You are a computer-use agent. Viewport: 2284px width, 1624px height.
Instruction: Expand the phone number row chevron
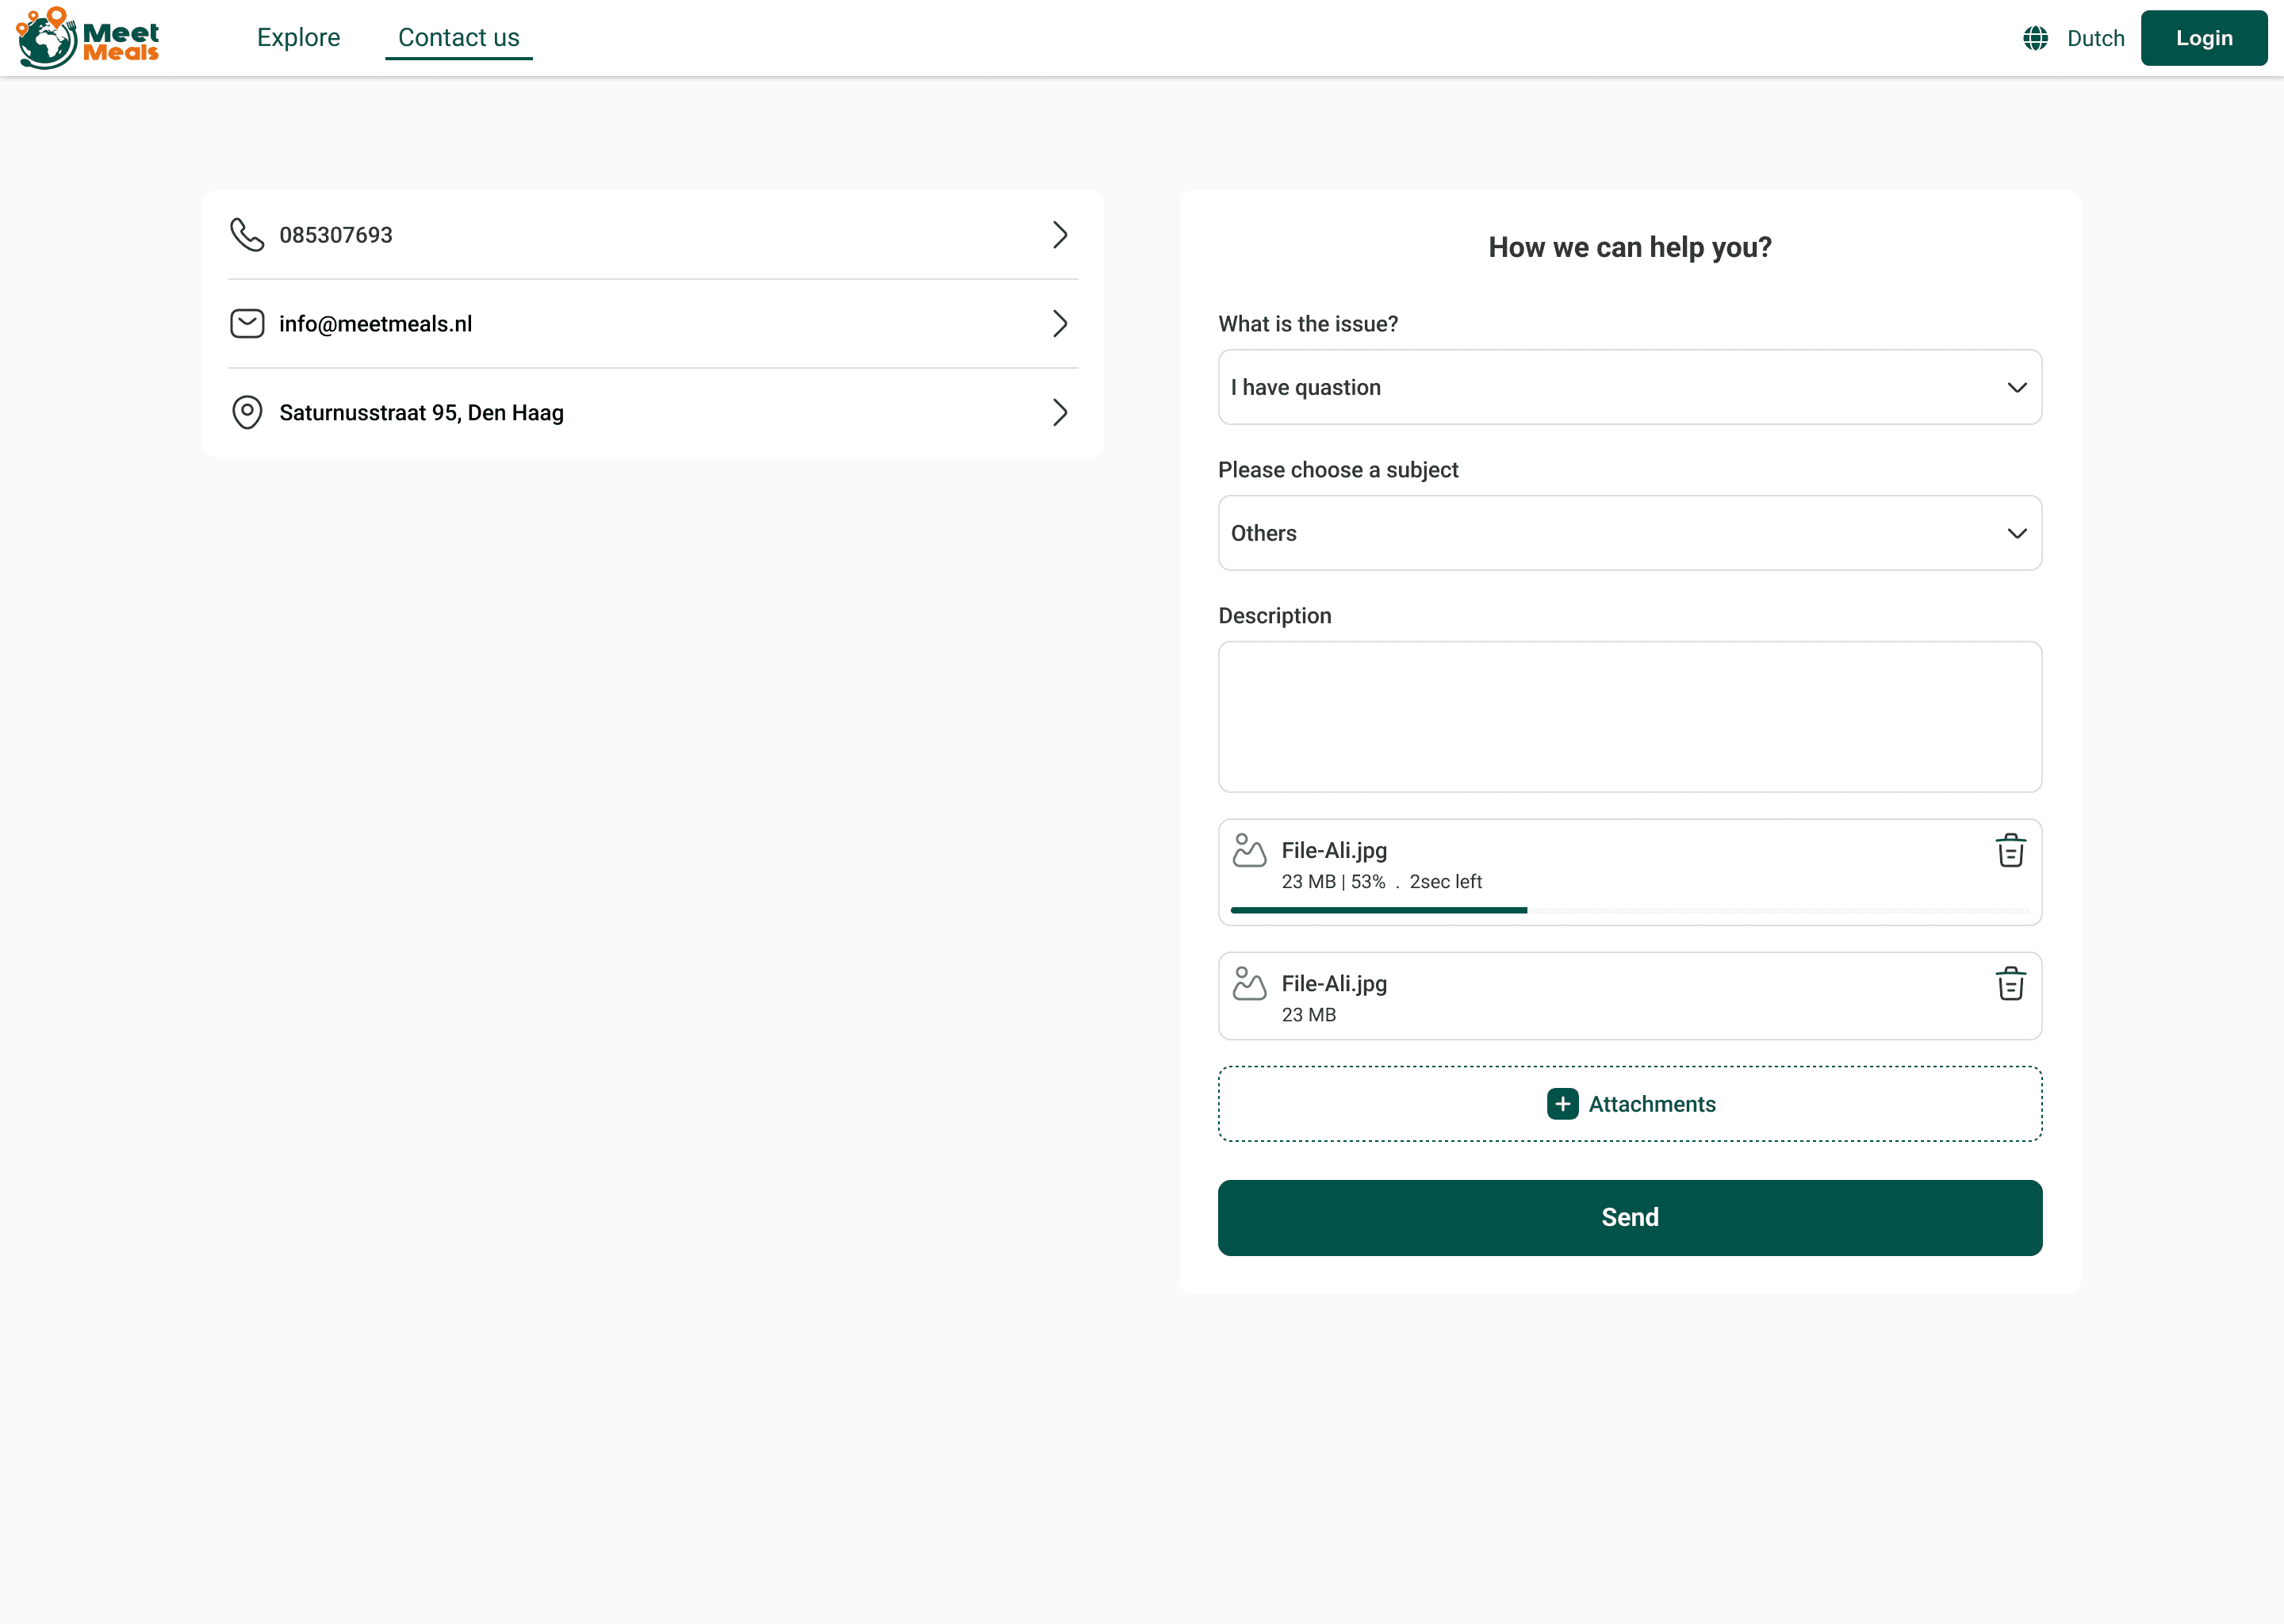pos(1060,235)
